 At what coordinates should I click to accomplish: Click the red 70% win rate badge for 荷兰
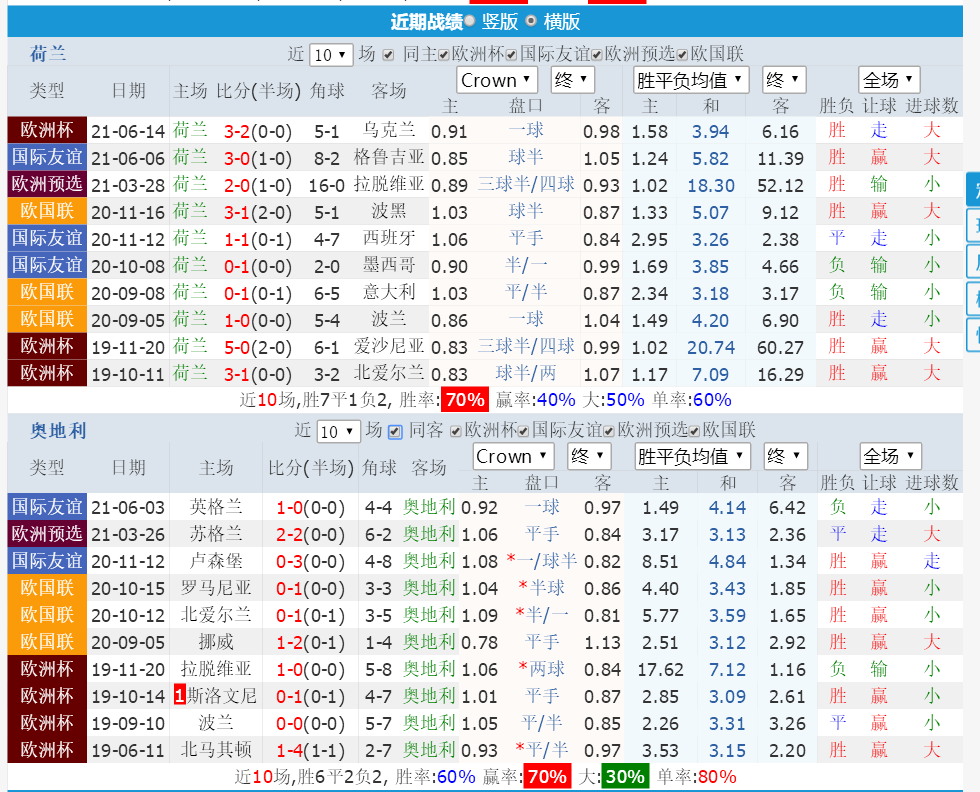coord(465,399)
